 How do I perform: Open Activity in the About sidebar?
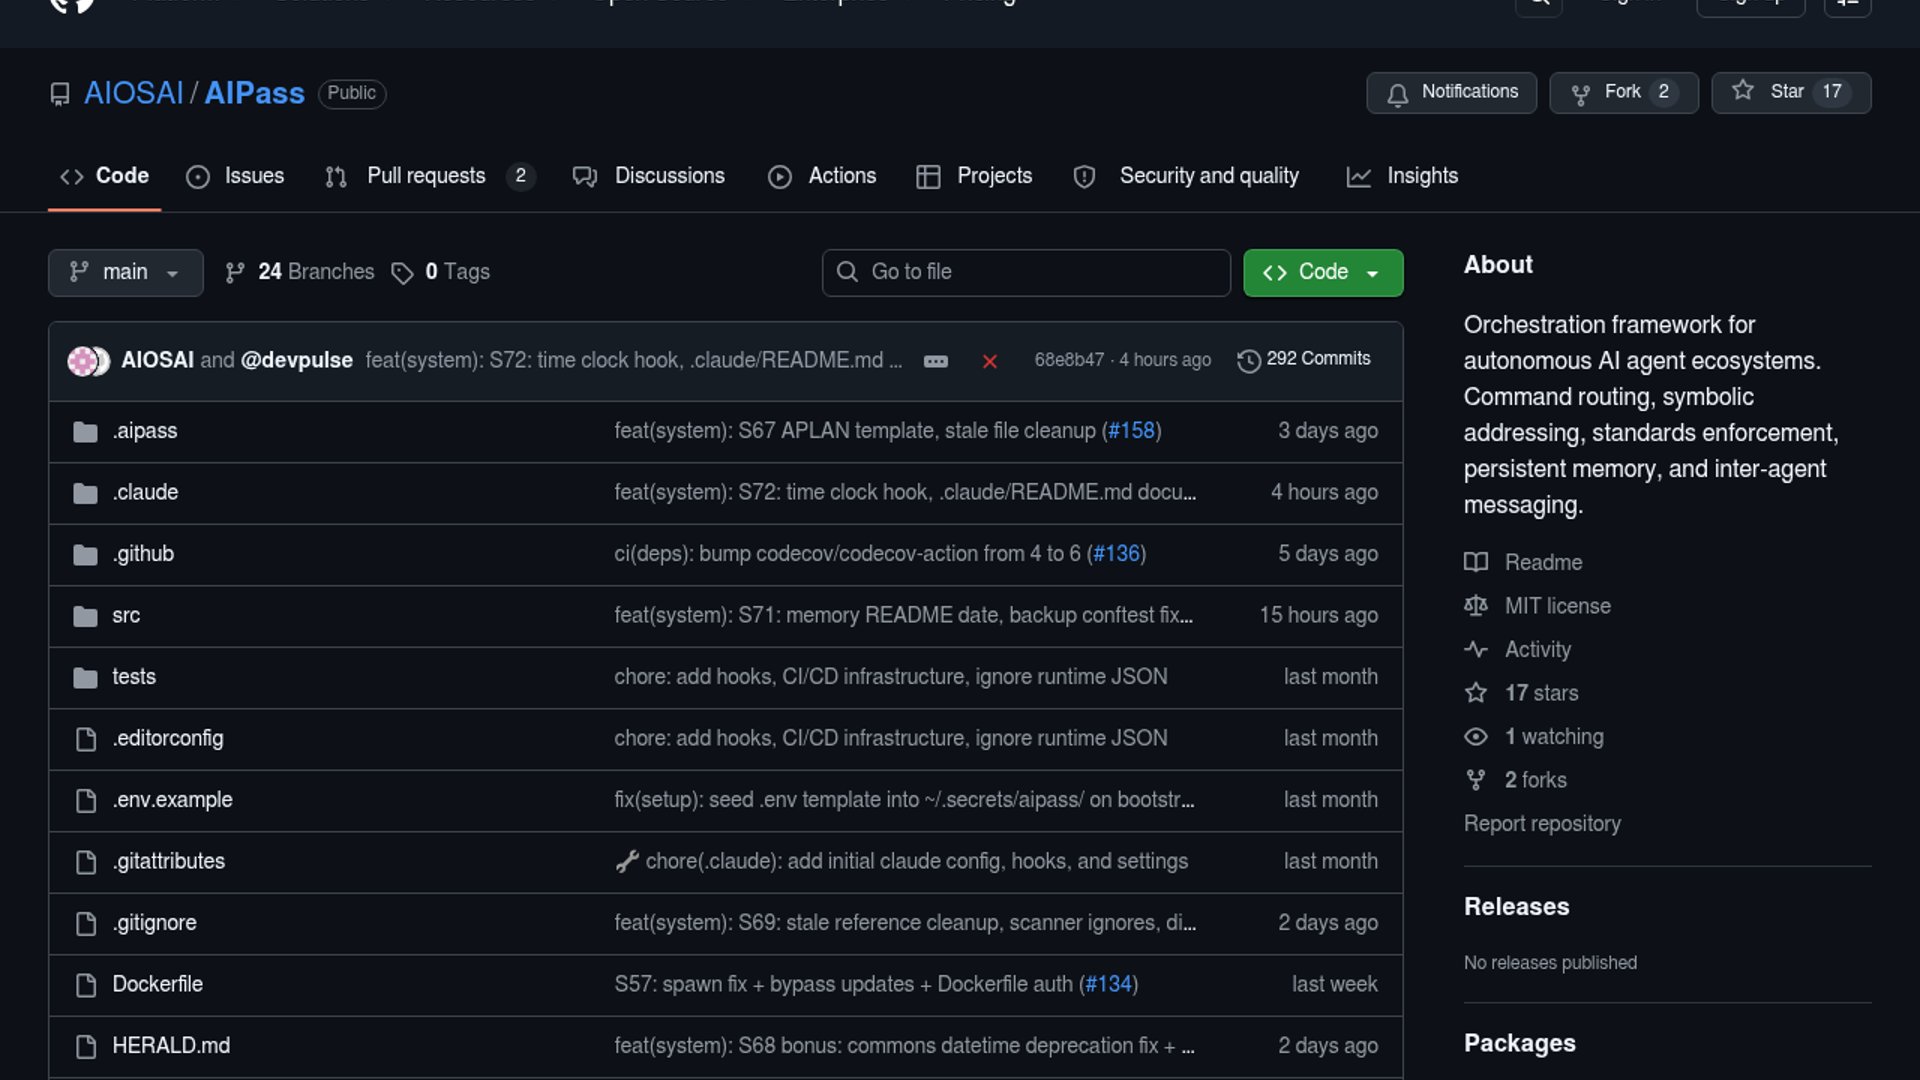[x=1537, y=649]
